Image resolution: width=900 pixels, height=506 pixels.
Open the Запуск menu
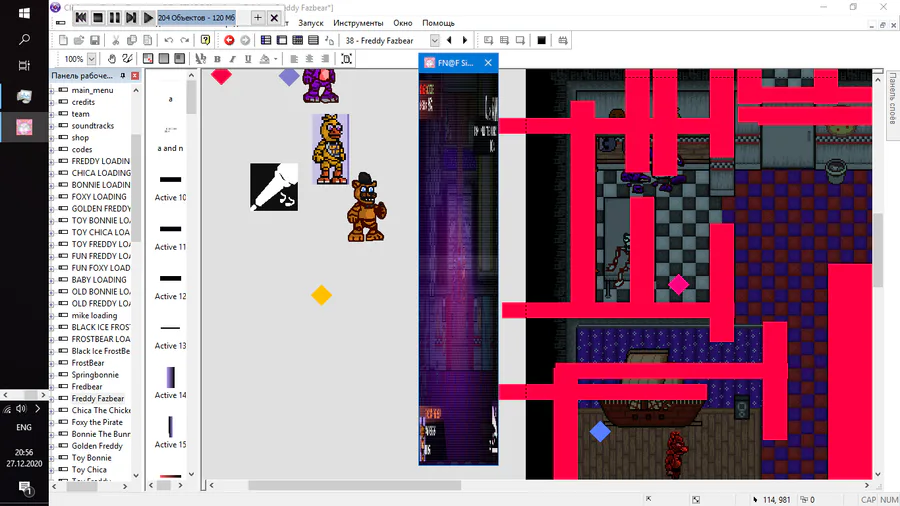[x=311, y=23]
